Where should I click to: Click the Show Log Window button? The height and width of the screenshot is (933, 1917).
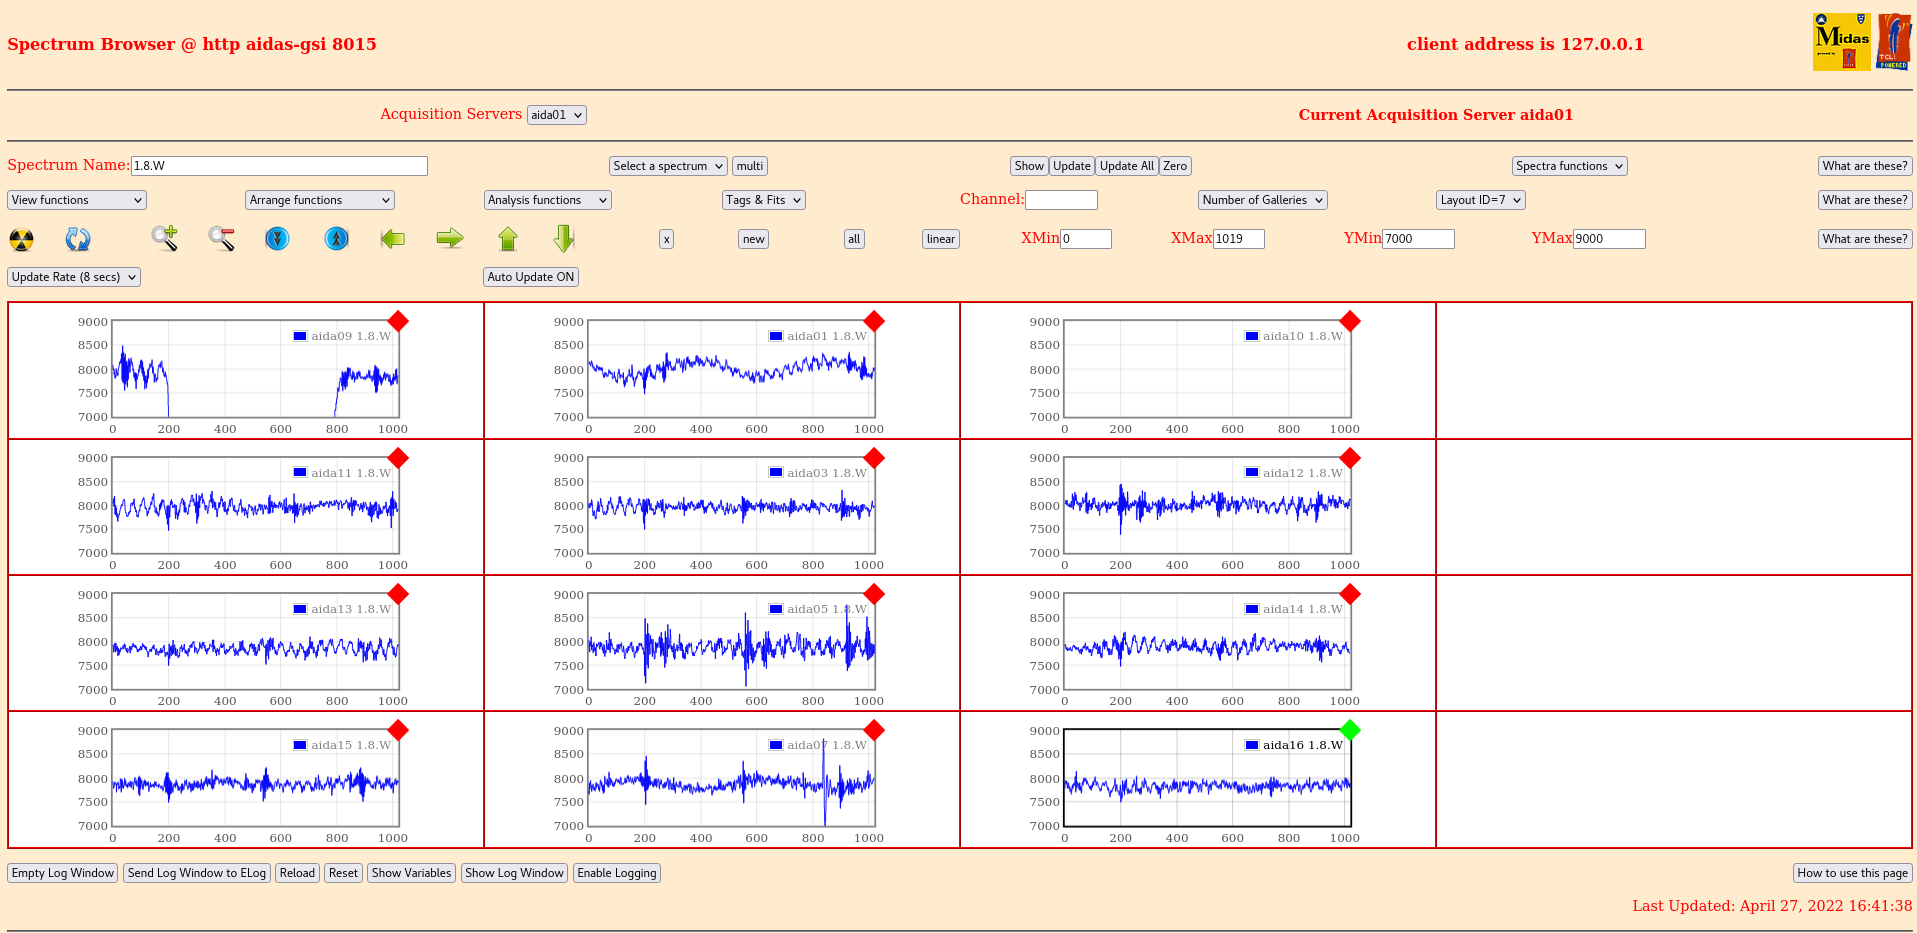point(514,873)
